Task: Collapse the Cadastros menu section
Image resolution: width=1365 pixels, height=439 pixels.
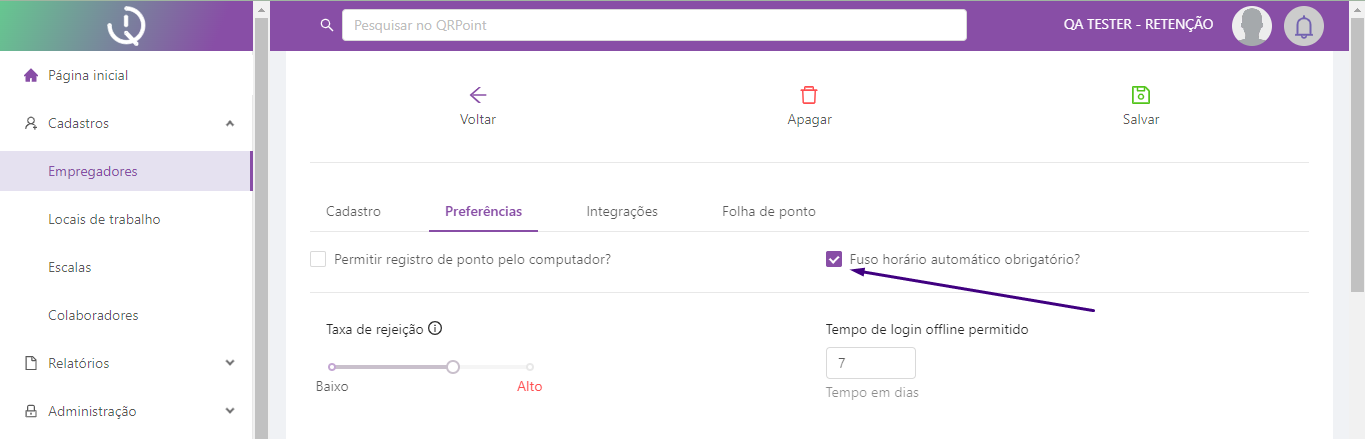Action: click(x=230, y=123)
